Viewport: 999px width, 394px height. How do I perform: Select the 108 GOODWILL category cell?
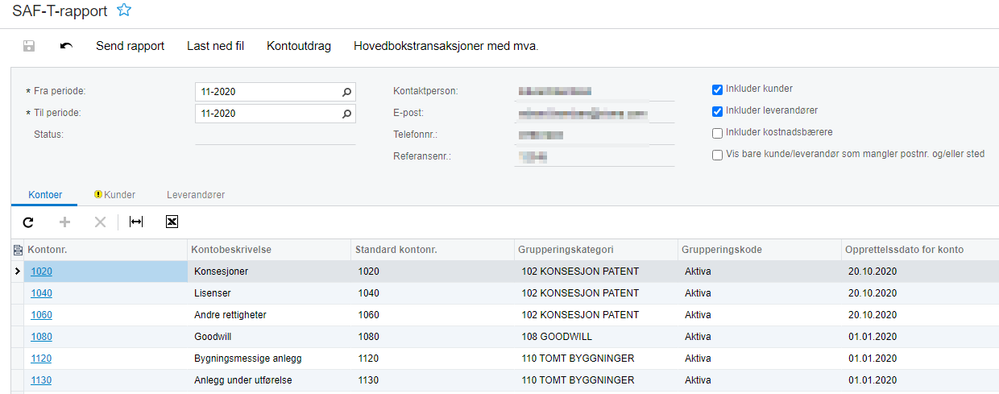coord(596,337)
